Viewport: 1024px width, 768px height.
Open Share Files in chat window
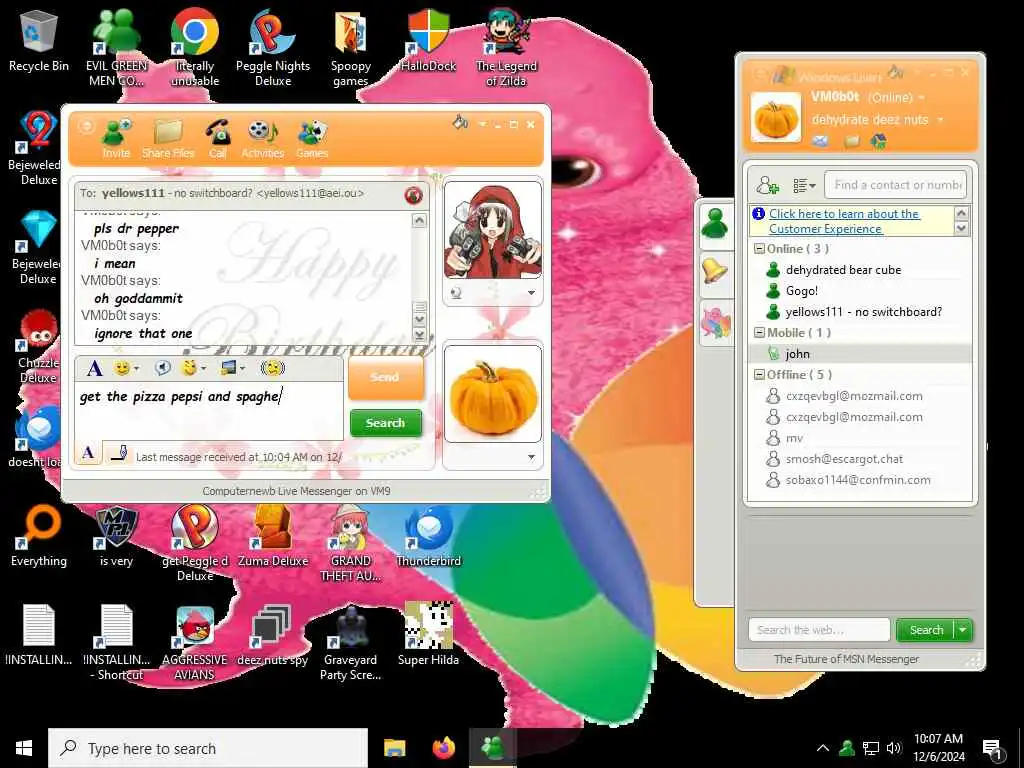click(x=168, y=138)
